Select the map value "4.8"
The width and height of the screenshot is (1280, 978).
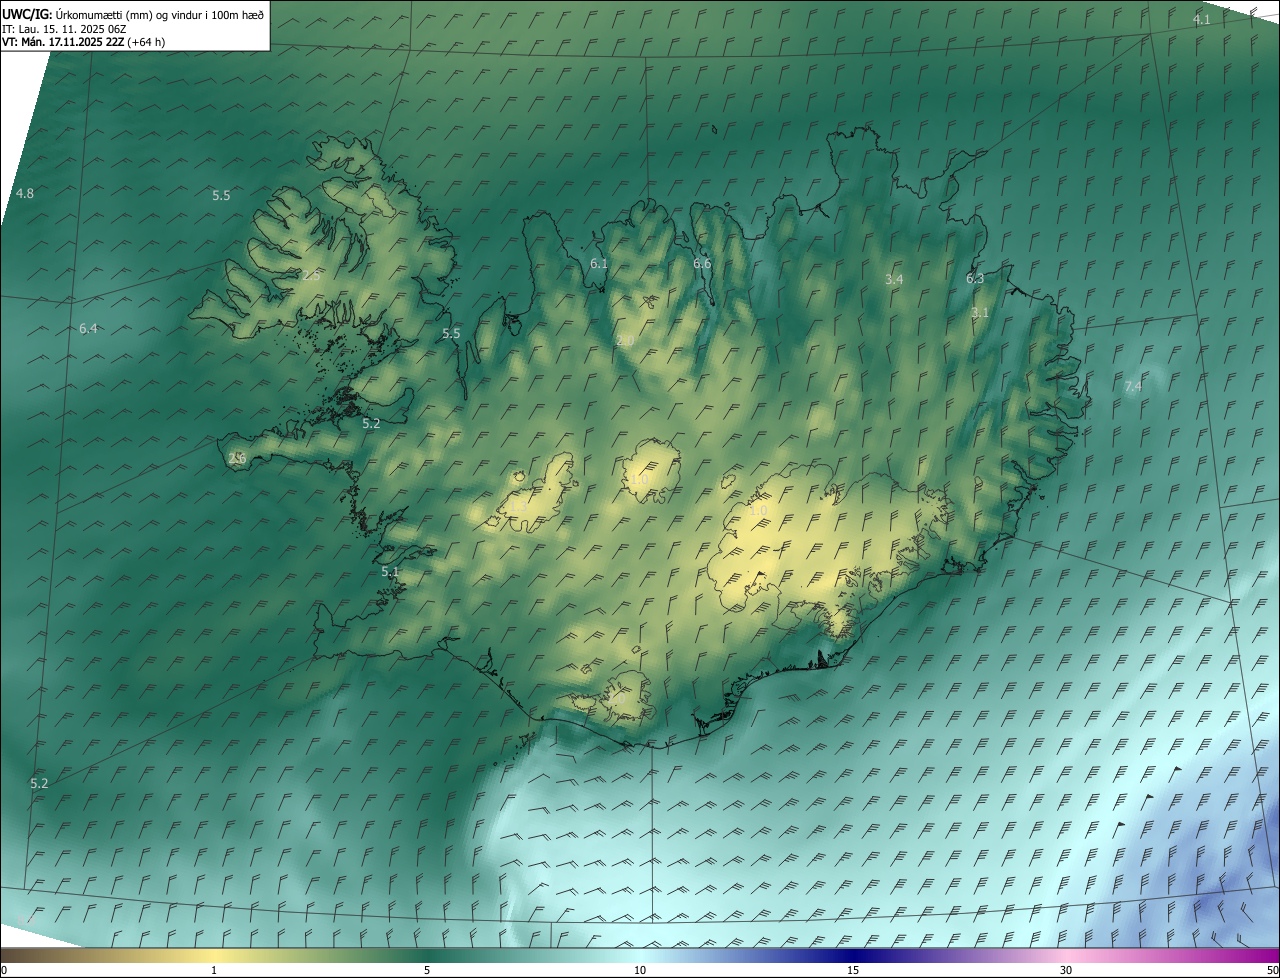coord(25,193)
